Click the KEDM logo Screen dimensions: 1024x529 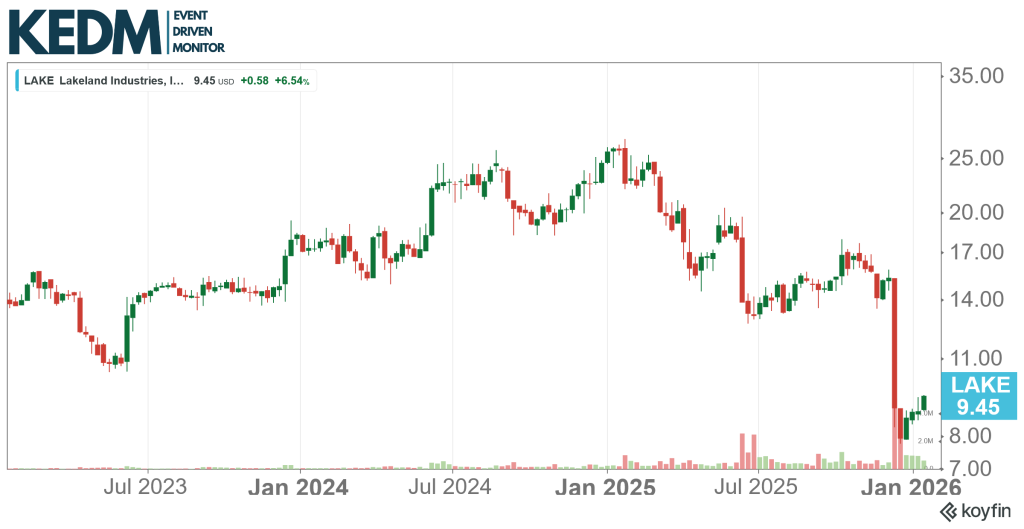click(x=84, y=33)
